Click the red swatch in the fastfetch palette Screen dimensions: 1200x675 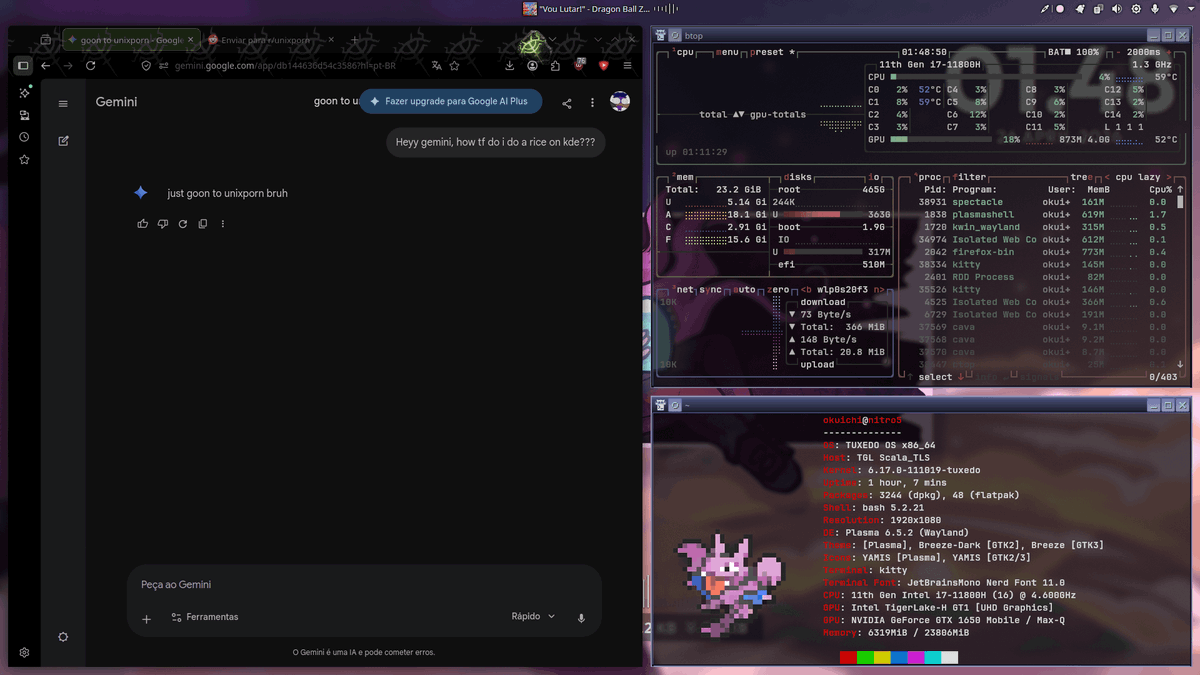[847, 657]
